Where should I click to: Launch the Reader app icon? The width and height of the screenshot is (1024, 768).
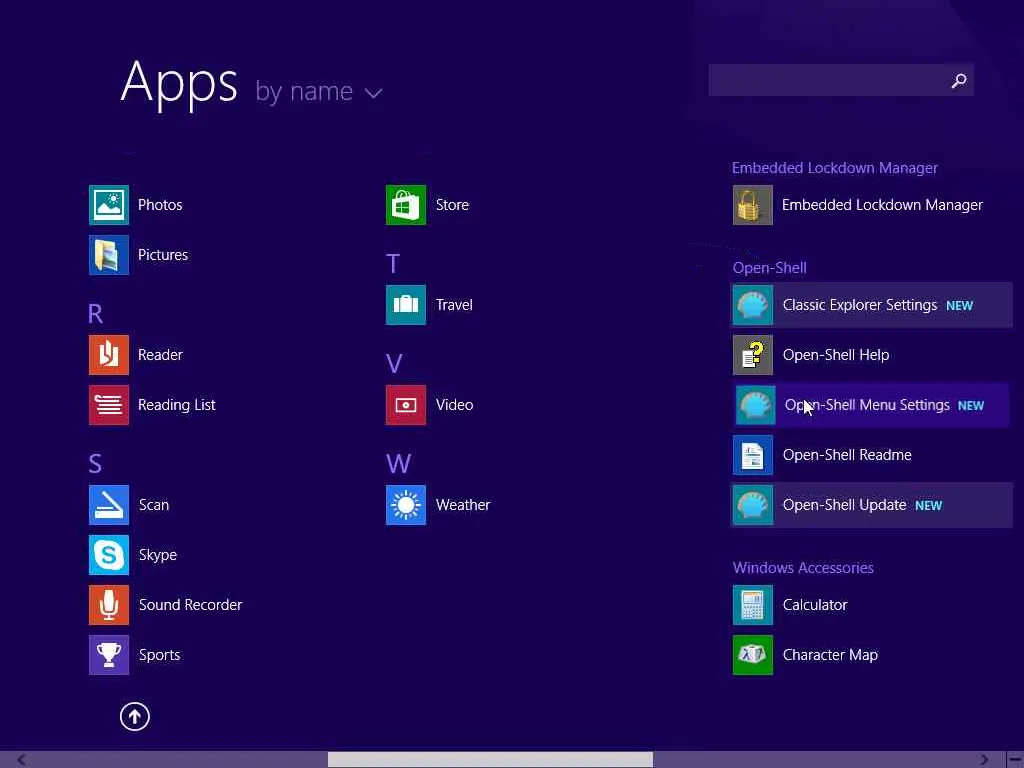108,355
